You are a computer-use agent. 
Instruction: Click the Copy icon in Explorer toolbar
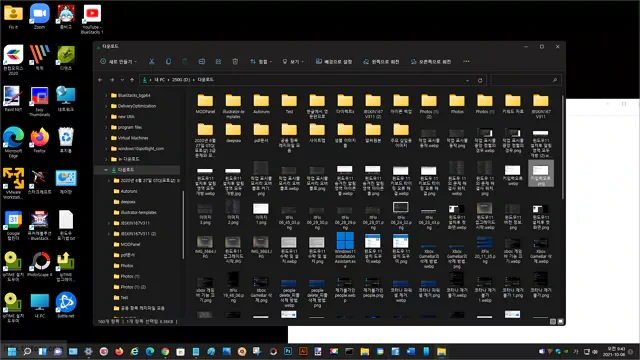[168, 62]
